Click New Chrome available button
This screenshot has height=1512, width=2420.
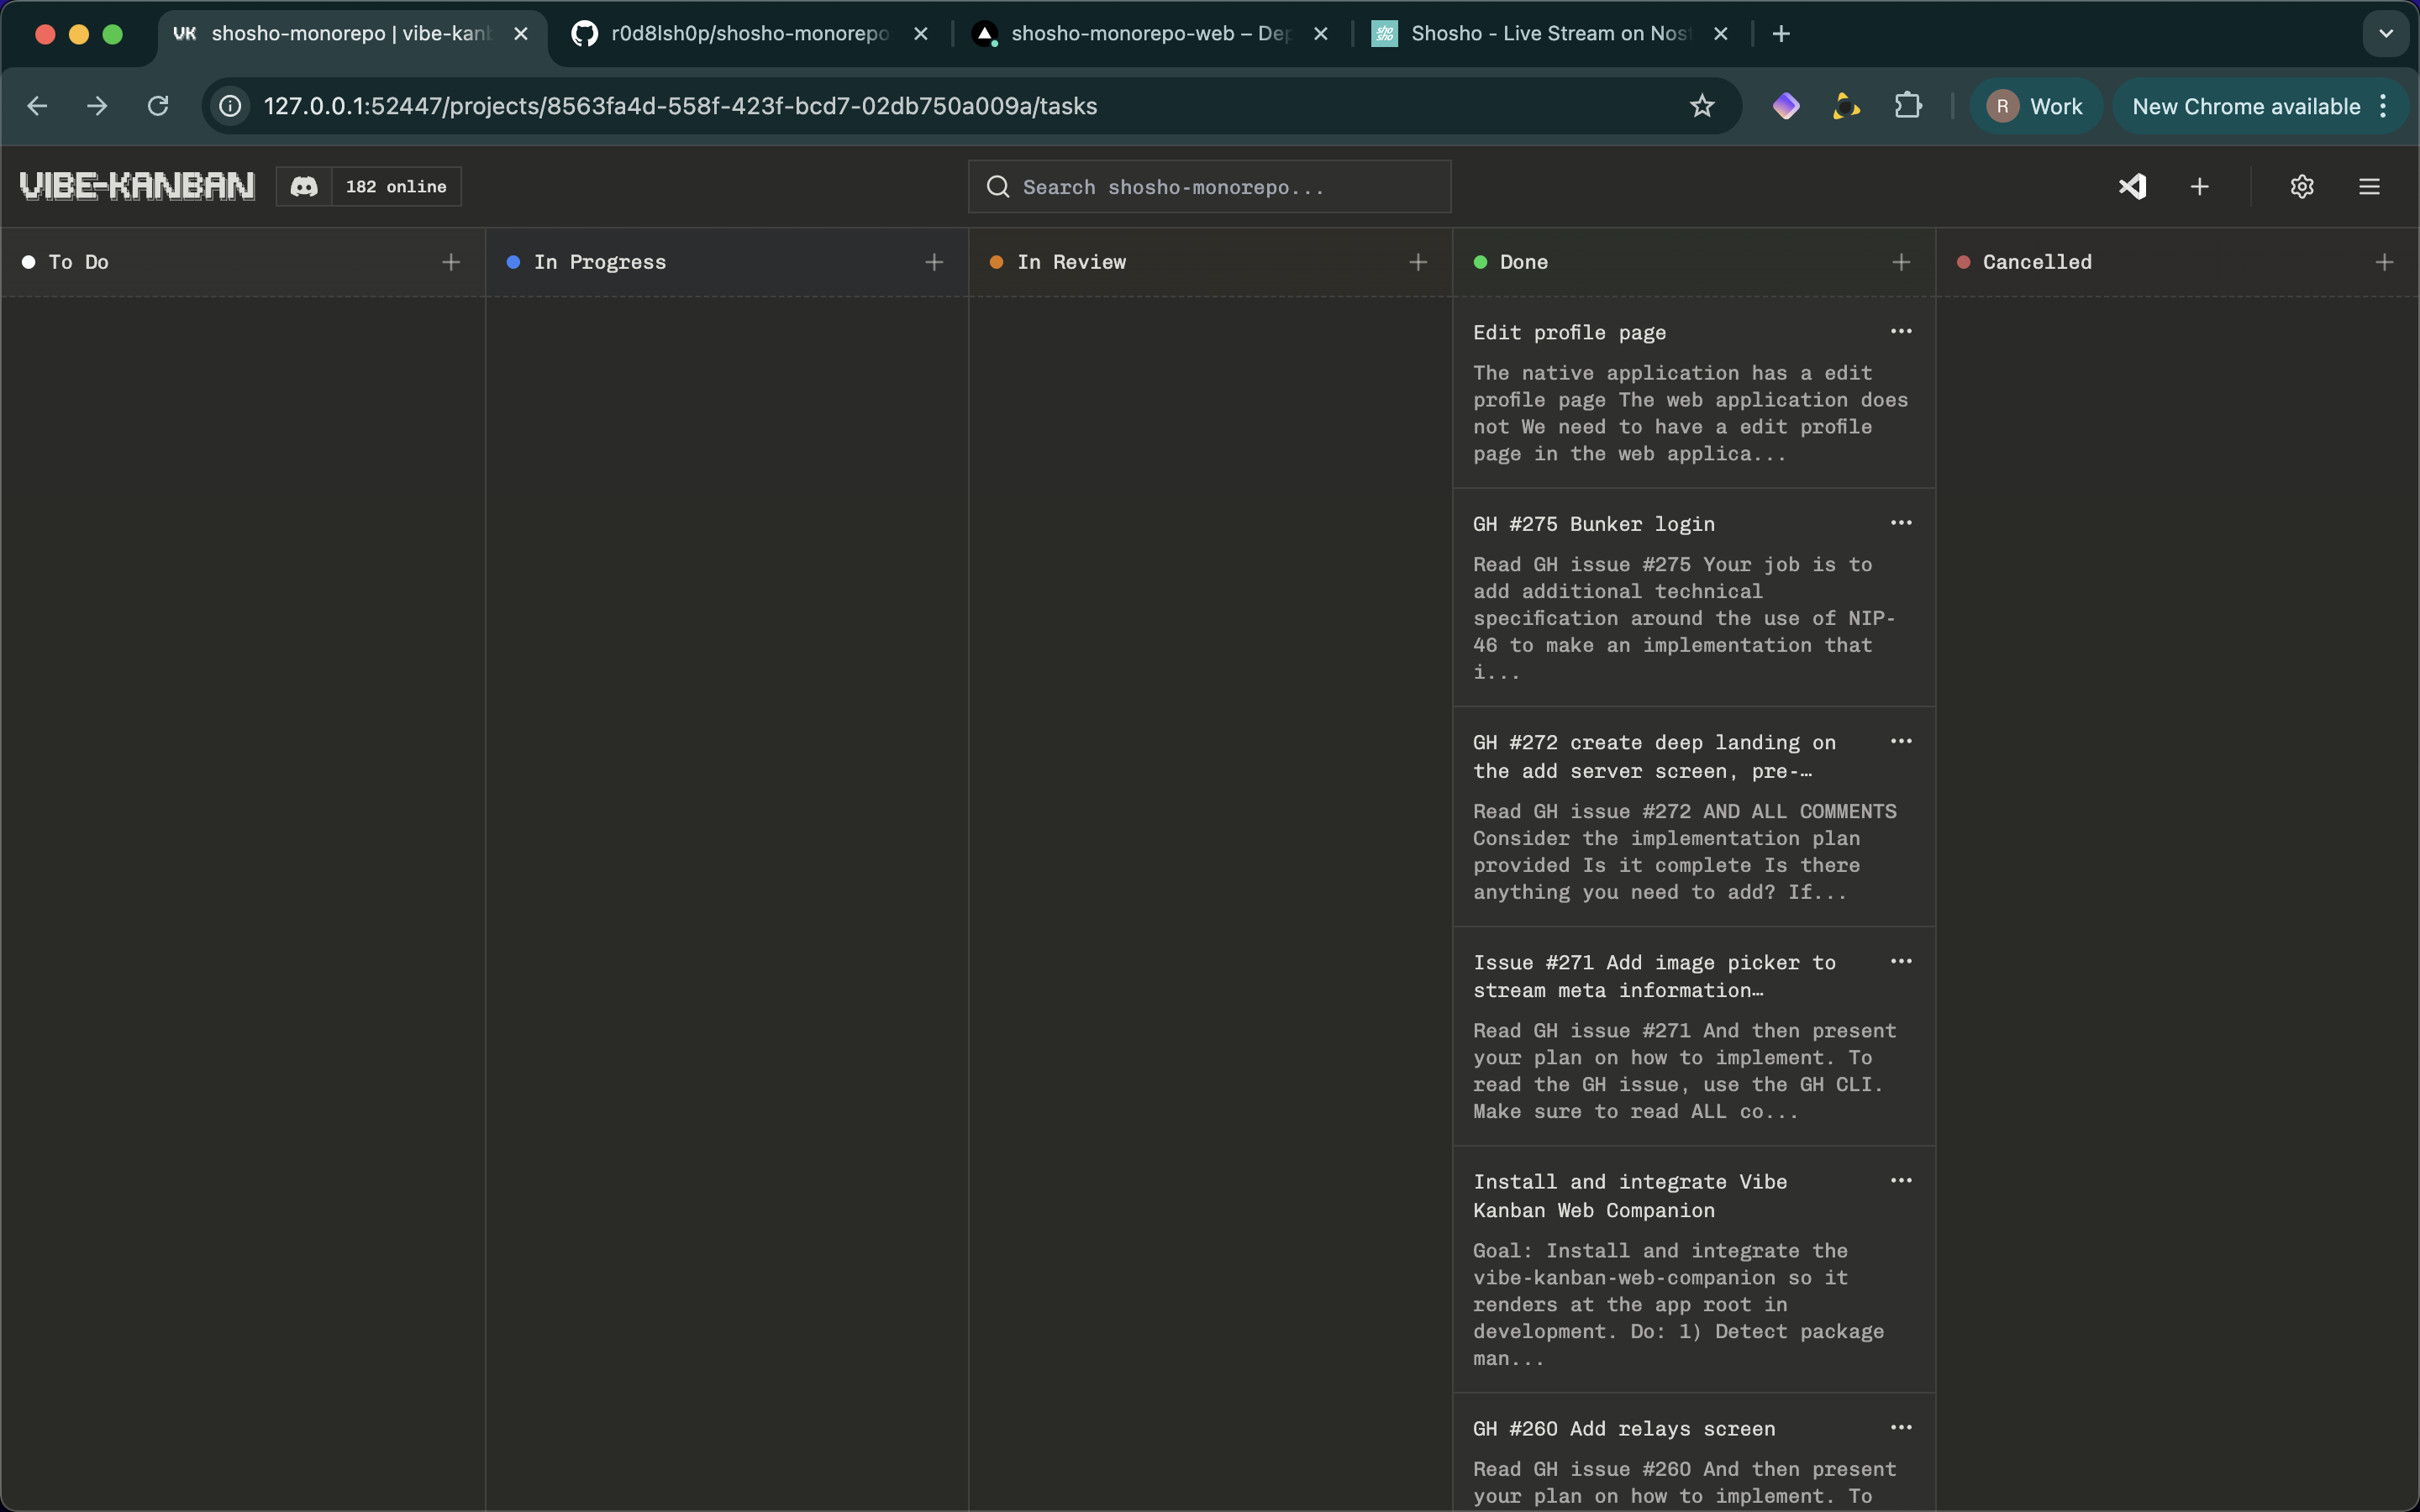2245,106
